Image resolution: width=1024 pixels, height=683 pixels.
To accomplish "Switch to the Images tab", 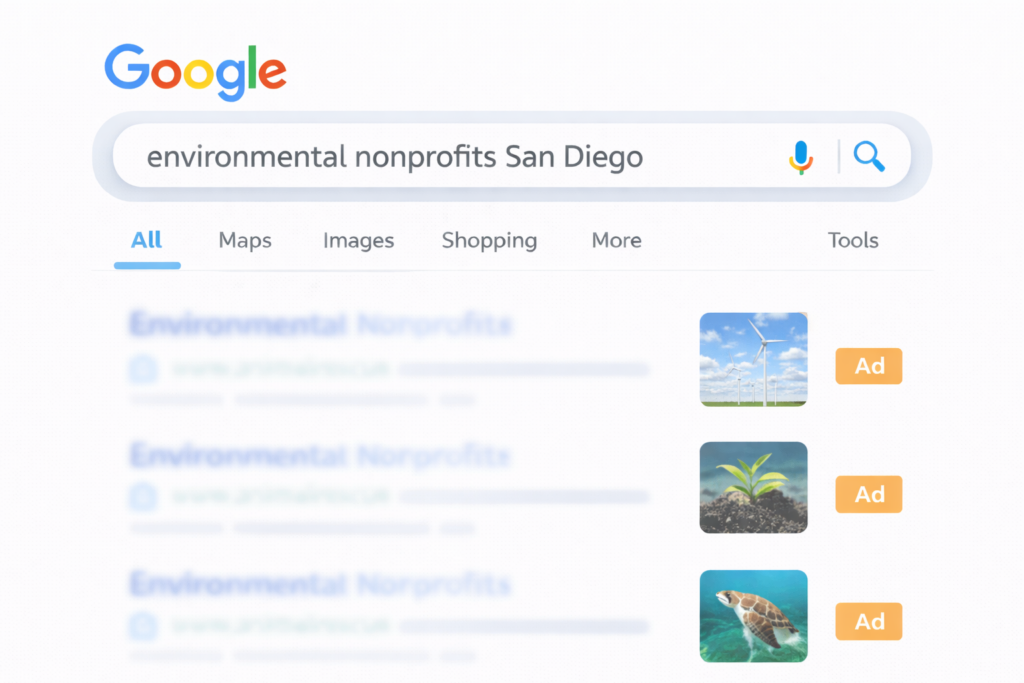I will [x=358, y=240].
